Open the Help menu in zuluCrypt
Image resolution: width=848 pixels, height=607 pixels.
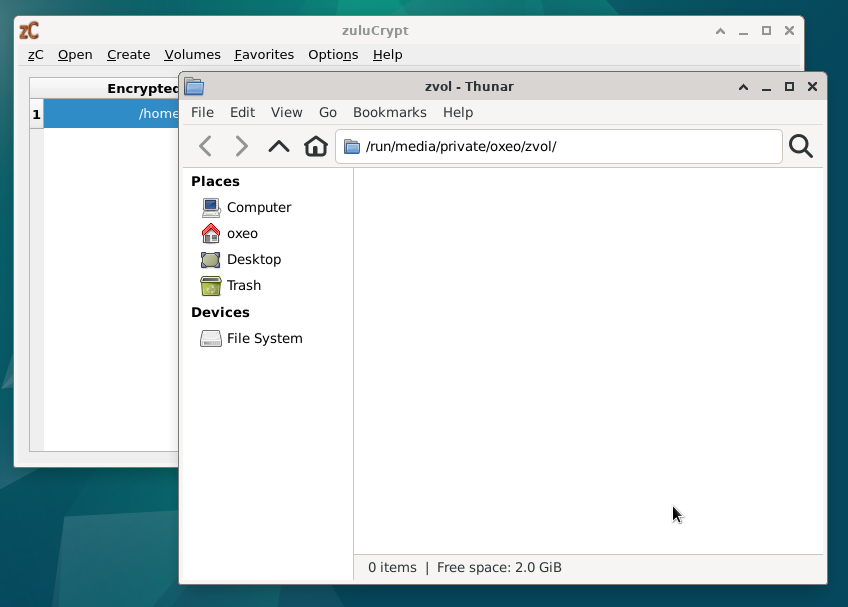(387, 55)
